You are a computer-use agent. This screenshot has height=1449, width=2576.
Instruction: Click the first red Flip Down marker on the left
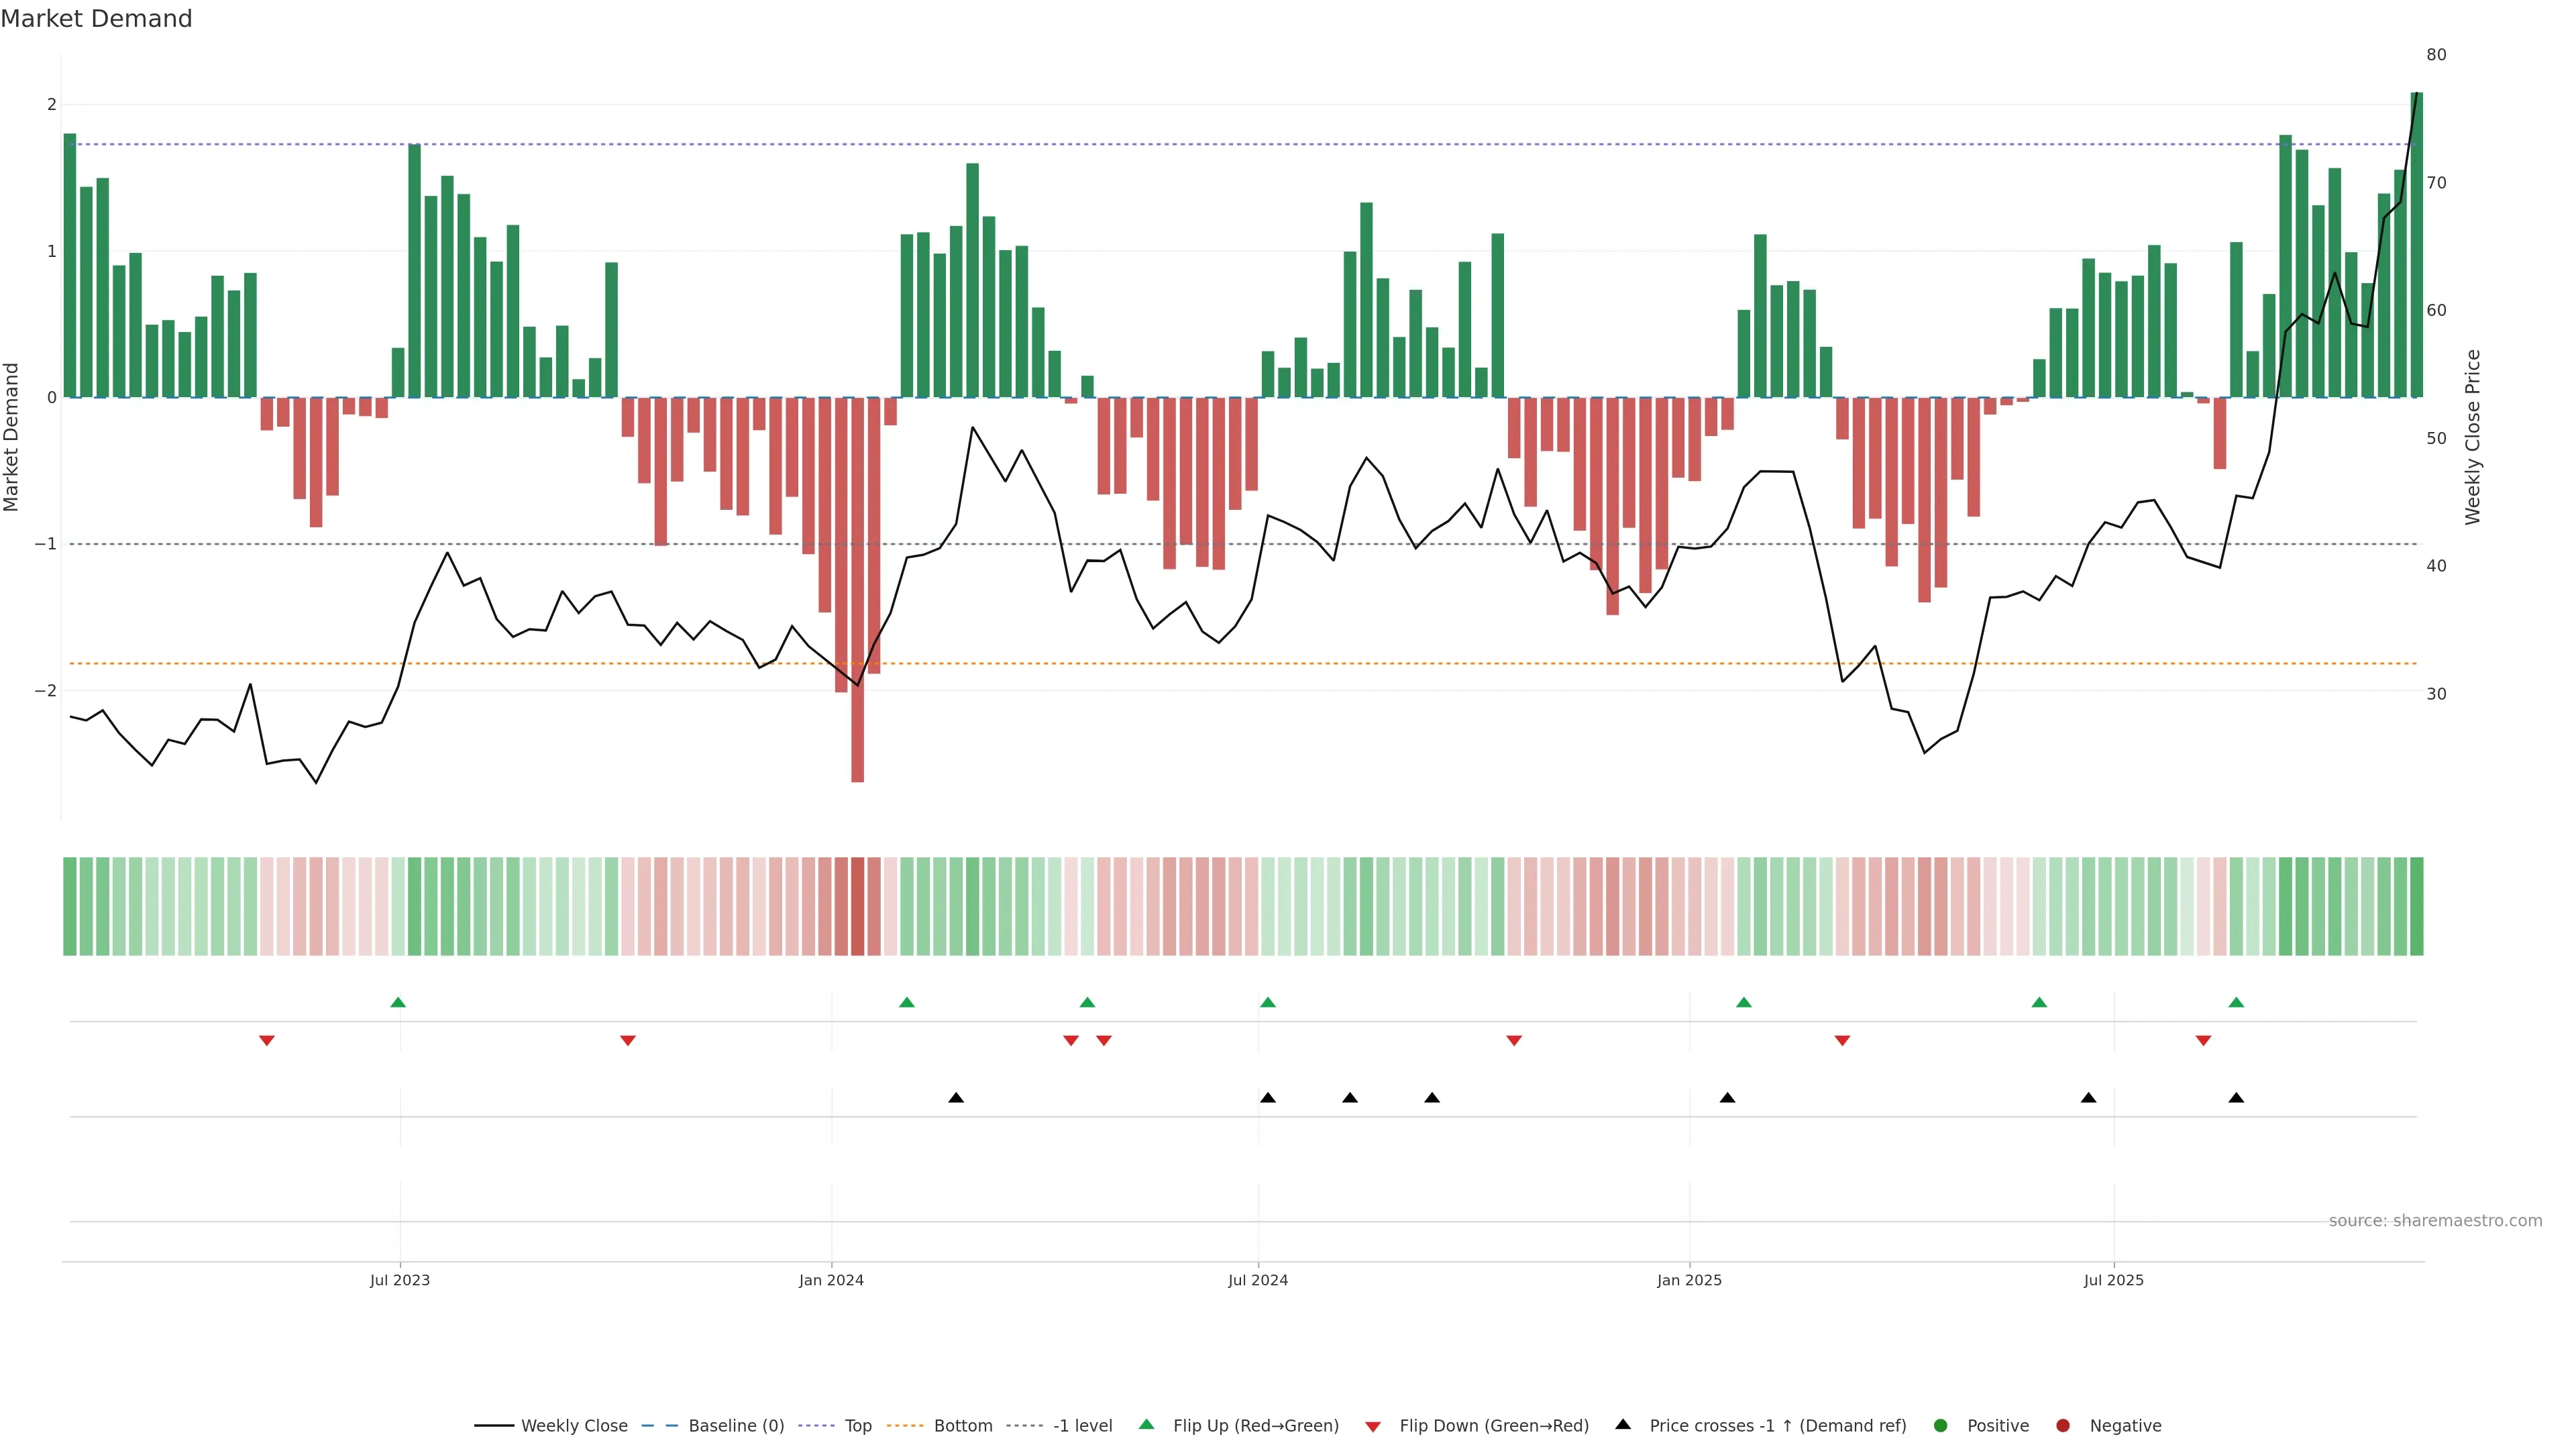click(x=267, y=1041)
